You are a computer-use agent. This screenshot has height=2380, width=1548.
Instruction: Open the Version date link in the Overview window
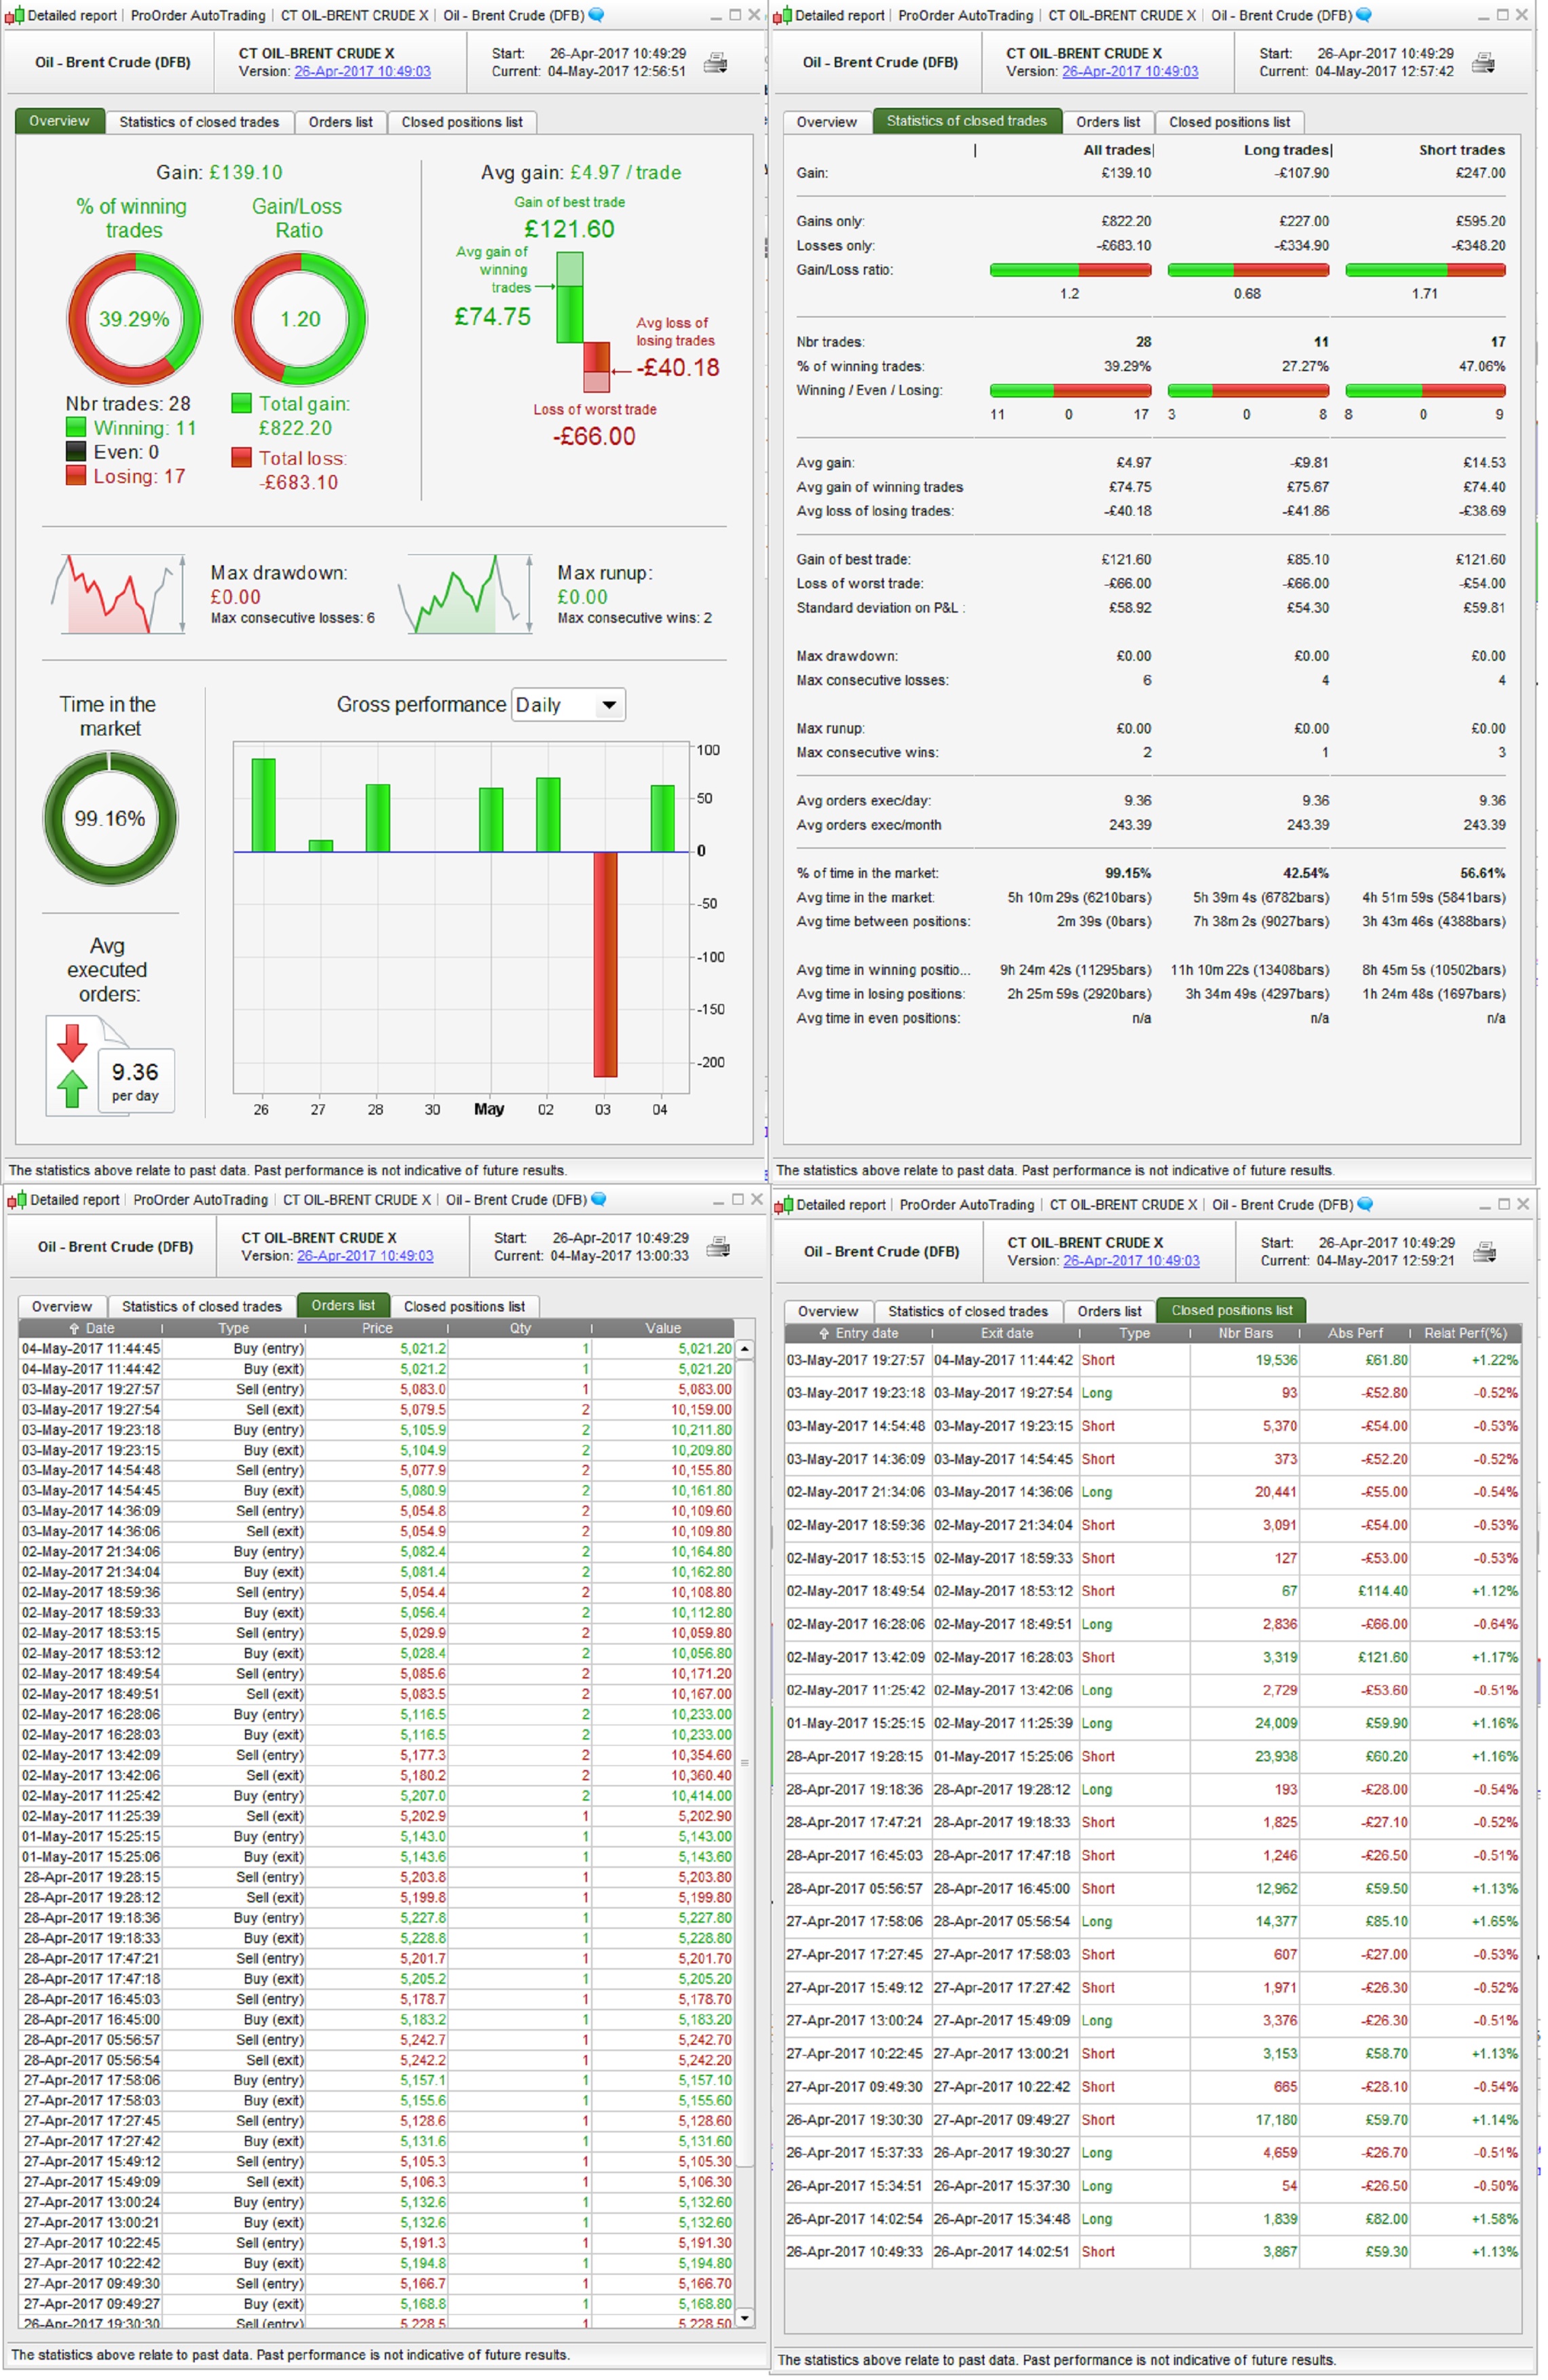tap(362, 72)
